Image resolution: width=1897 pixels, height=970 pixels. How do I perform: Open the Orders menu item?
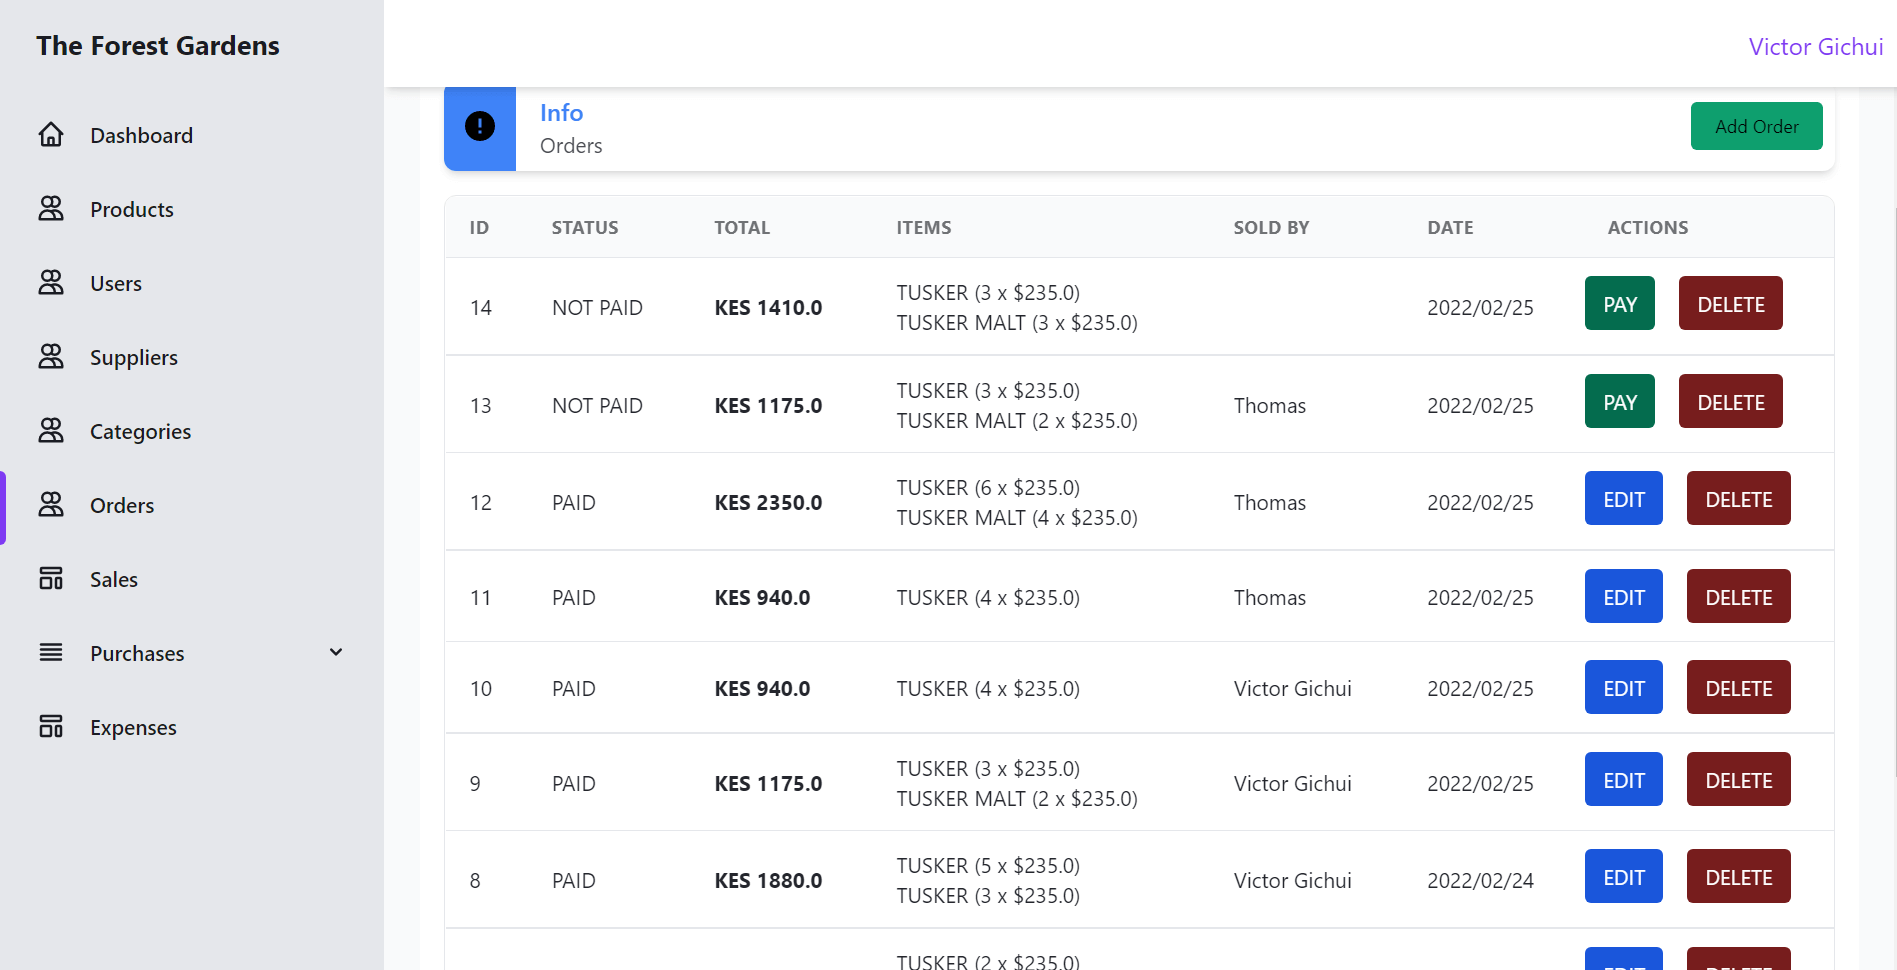tap(122, 506)
